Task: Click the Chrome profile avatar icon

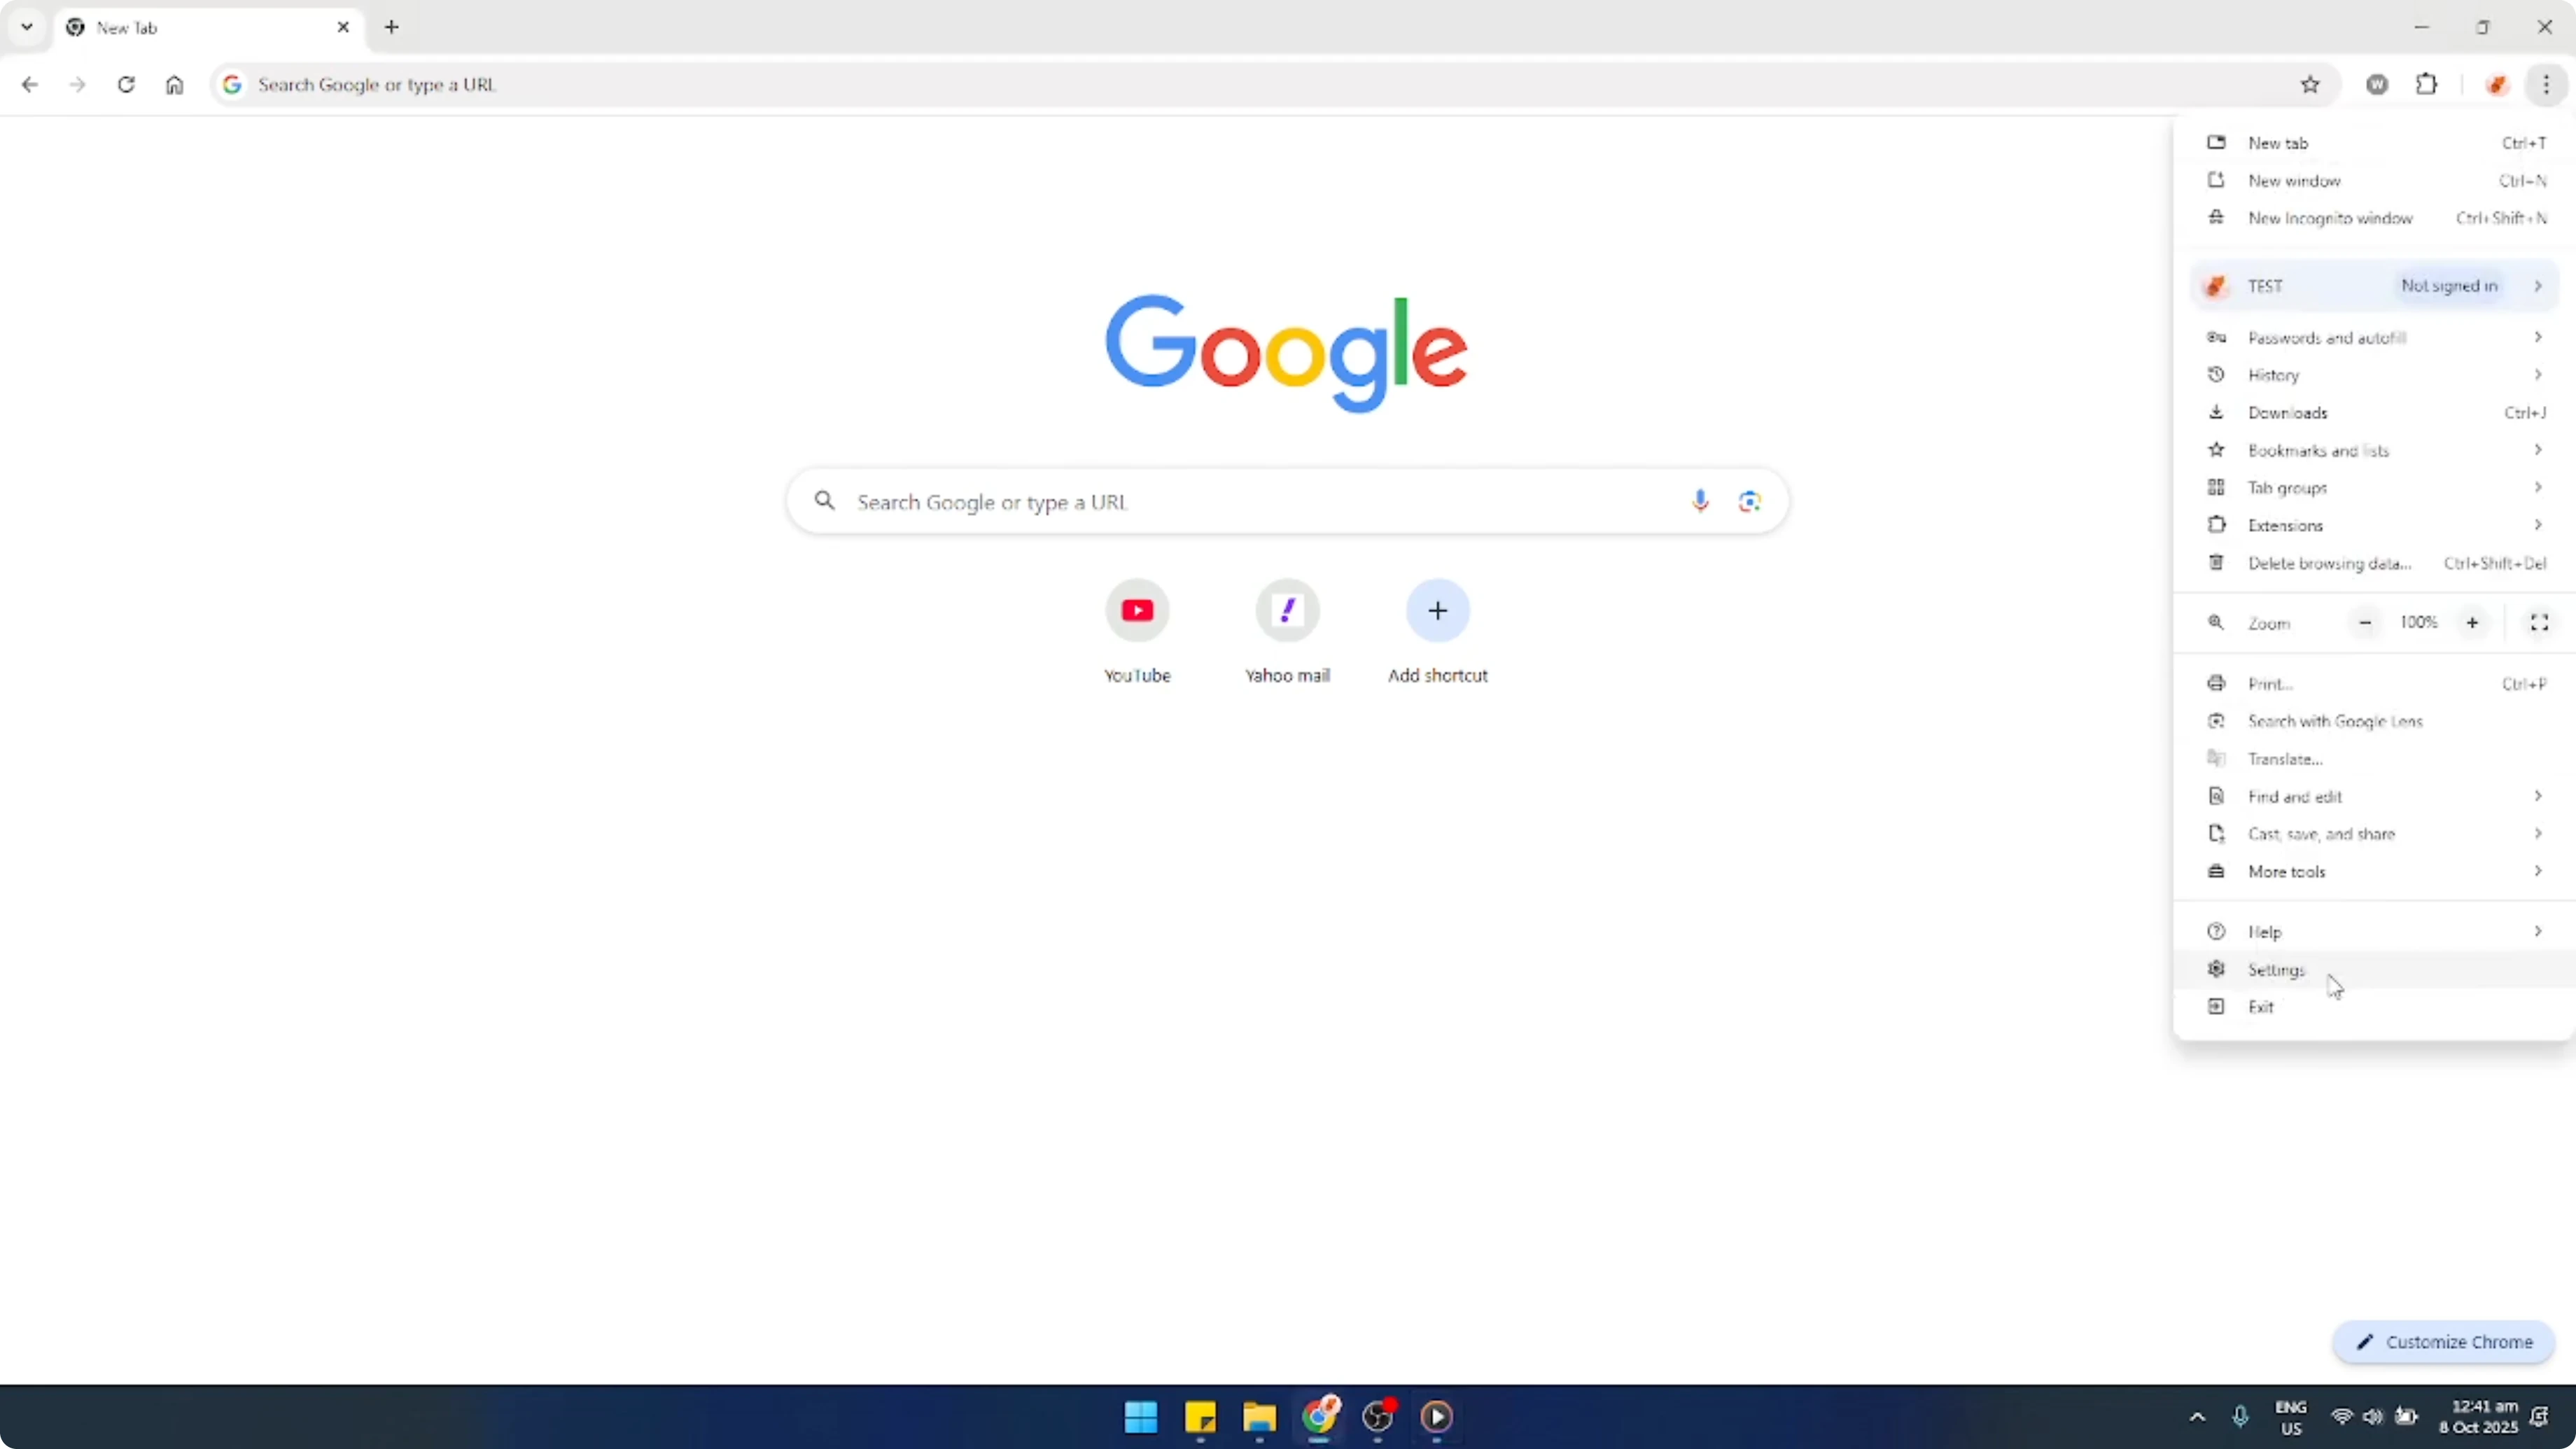Action: click(x=2497, y=84)
